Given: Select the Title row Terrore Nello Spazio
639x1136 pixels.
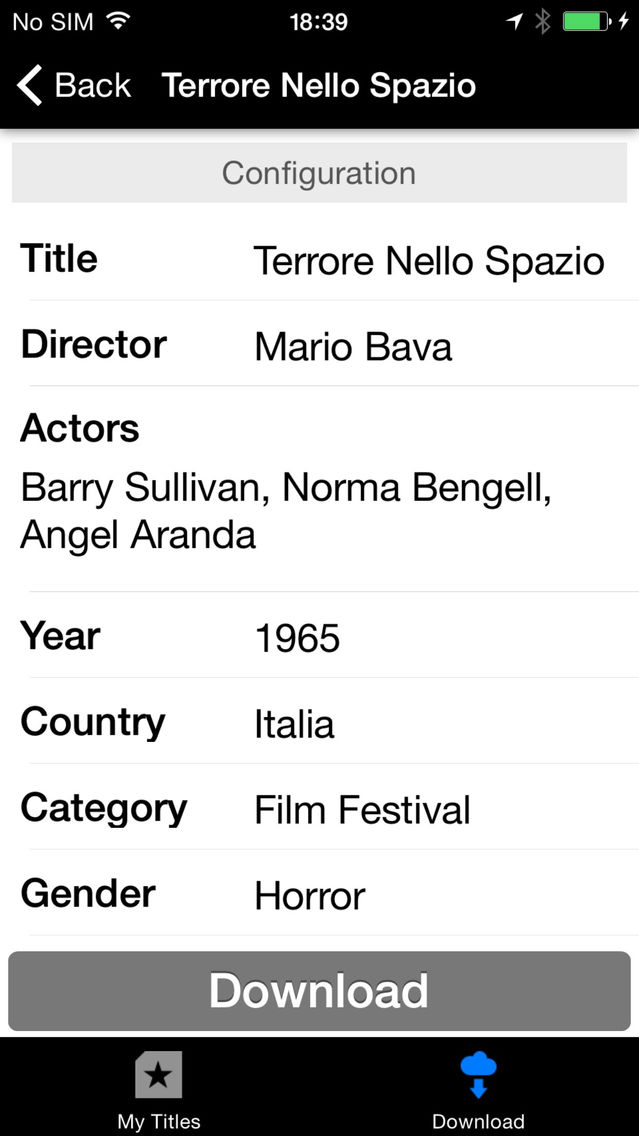Looking at the screenshot, I should pyautogui.click(x=320, y=259).
